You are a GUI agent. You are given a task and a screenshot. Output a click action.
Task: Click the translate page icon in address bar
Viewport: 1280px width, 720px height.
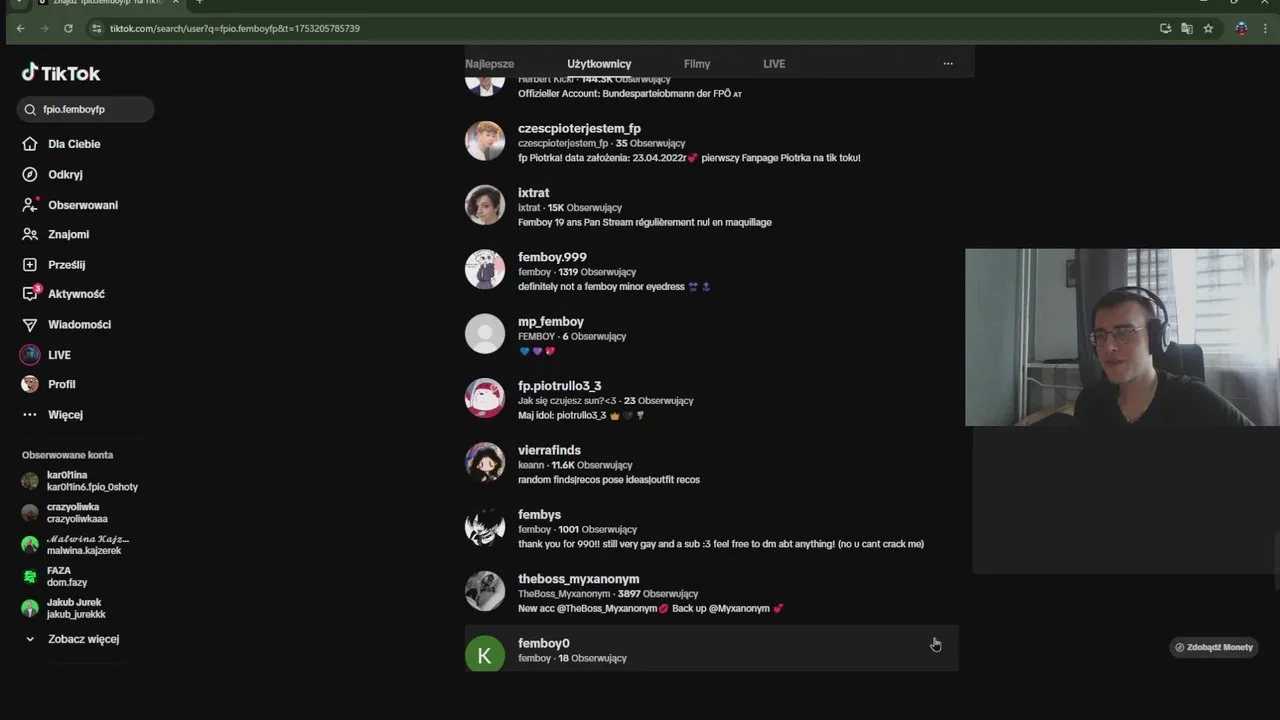(x=1187, y=28)
